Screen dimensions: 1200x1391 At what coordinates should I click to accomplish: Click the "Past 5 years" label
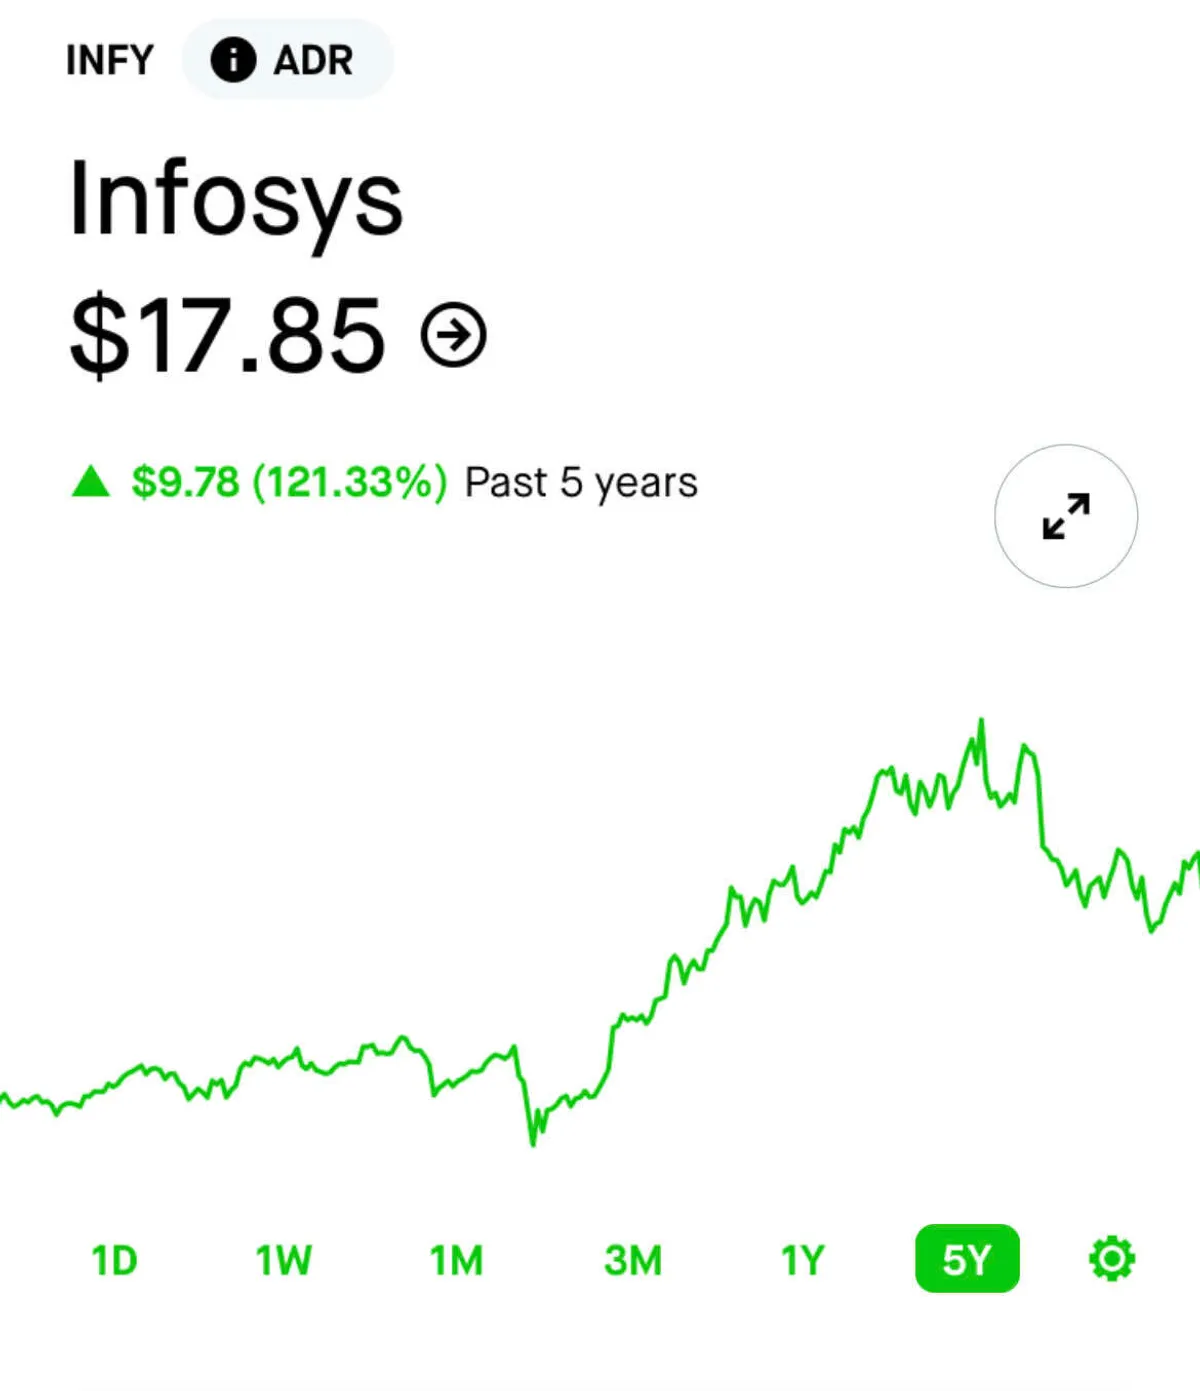[x=581, y=482]
